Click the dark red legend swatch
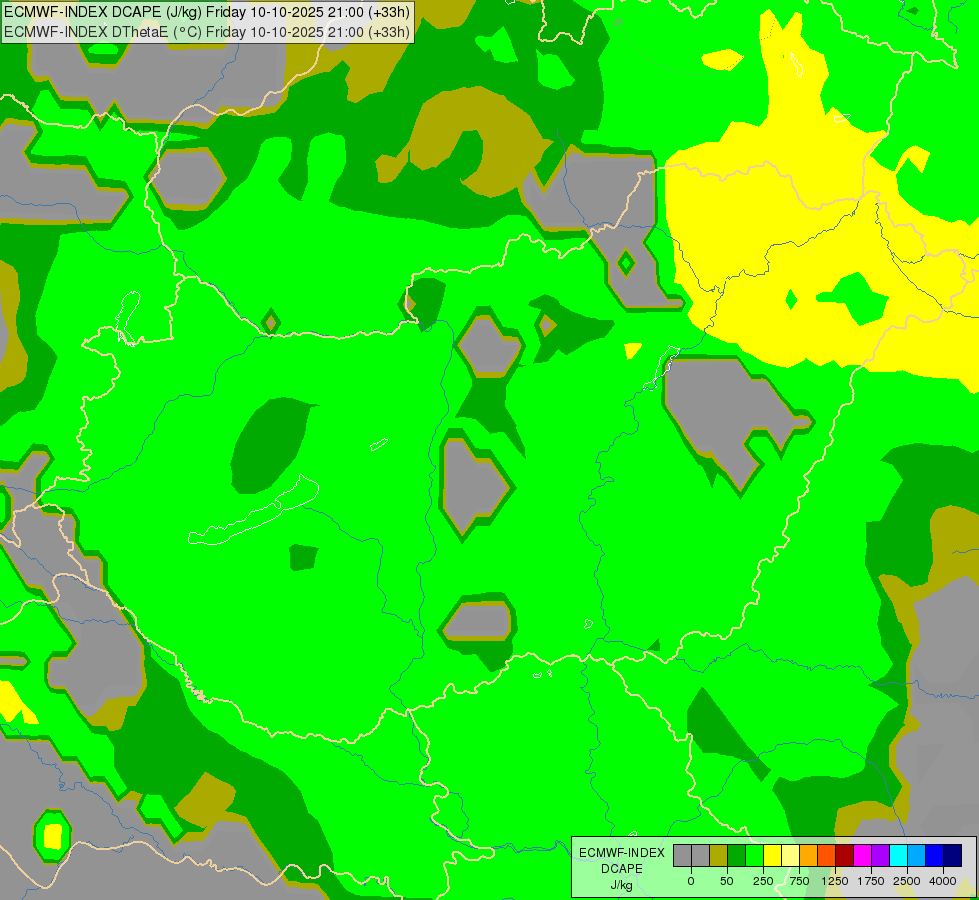 tap(845, 855)
